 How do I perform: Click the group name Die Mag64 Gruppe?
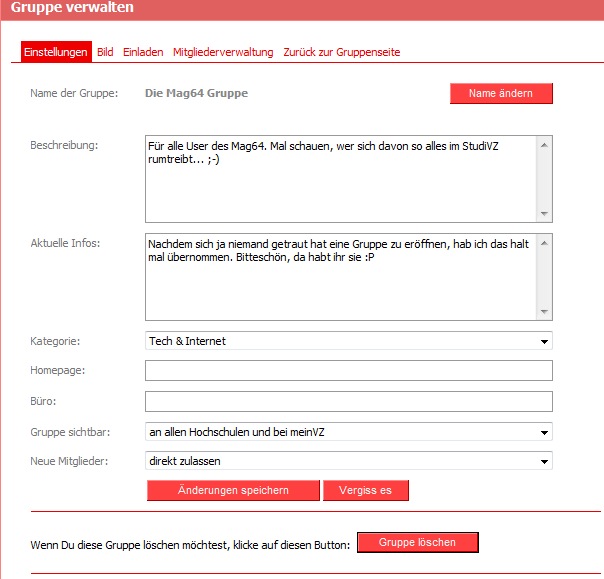(196, 93)
